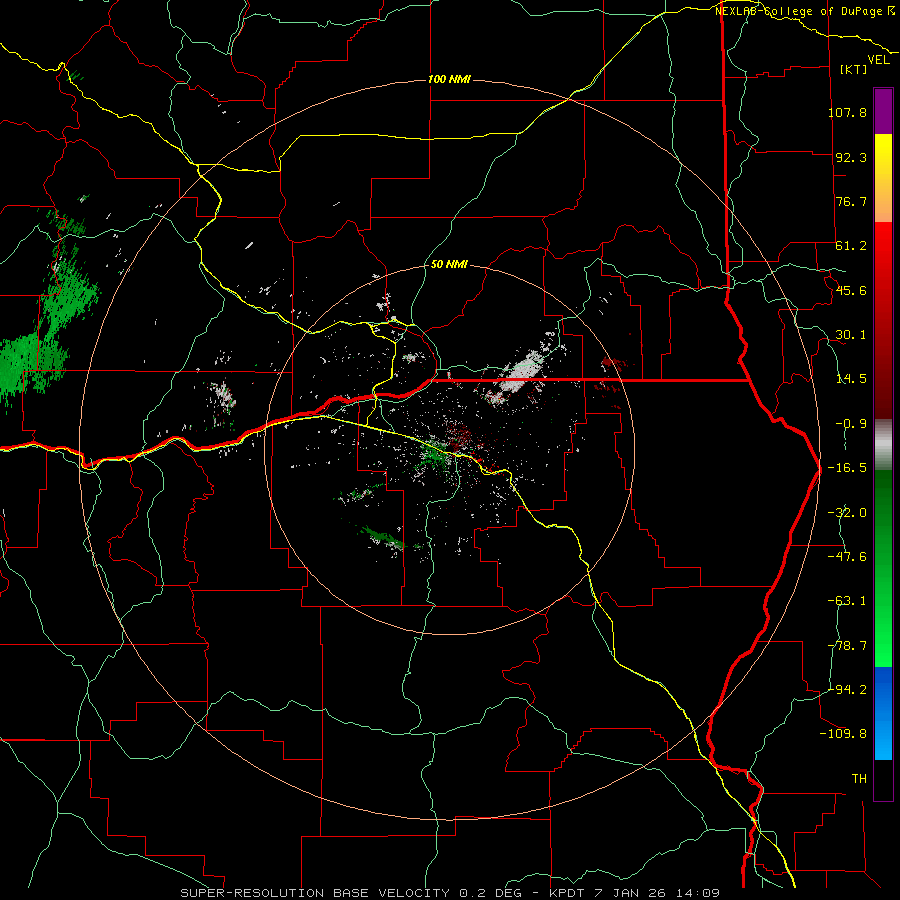The image size is (900, 900).
Task: Click the 92.3 velocity scale value
Action: pyautogui.click(x=851, y=157)
